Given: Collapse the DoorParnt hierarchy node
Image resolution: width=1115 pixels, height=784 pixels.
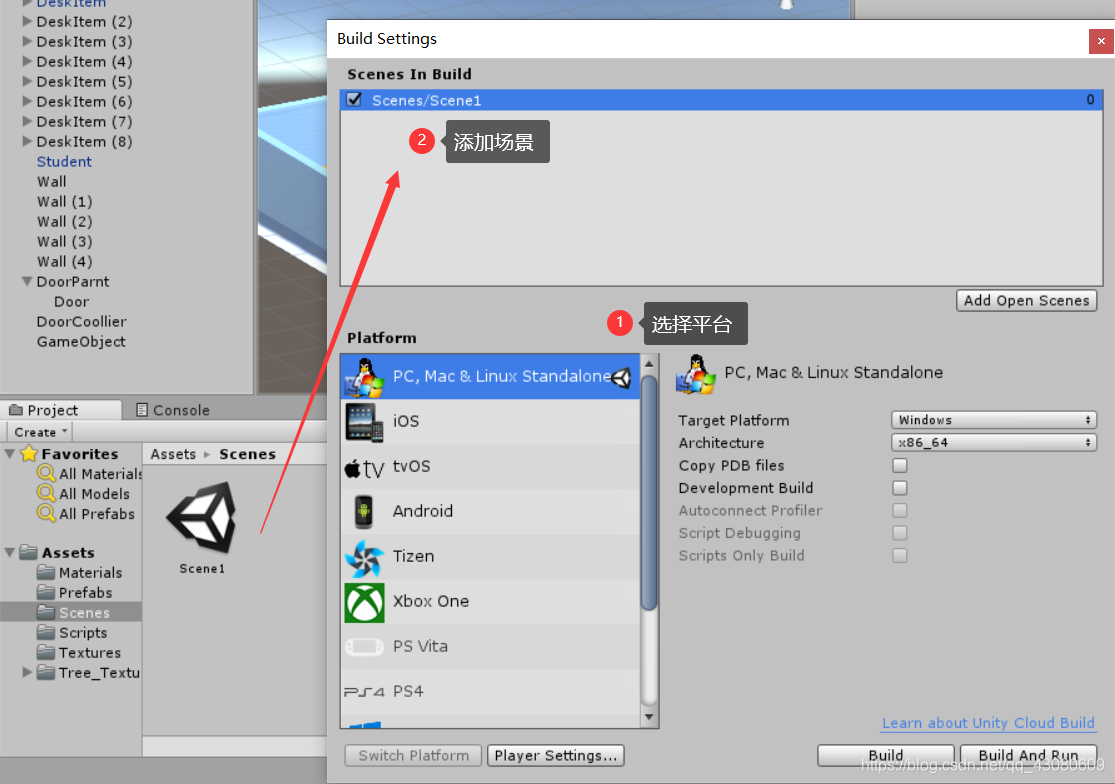Looking at the screenshot, I should [x=27, y=281].
